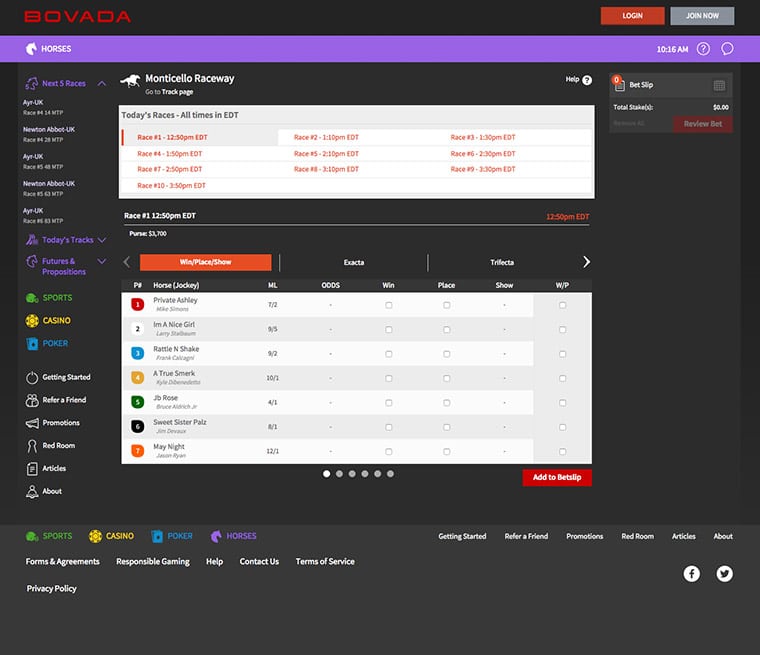
Task: Click the Promotions megaphone icon
Action: coord(32,423)
